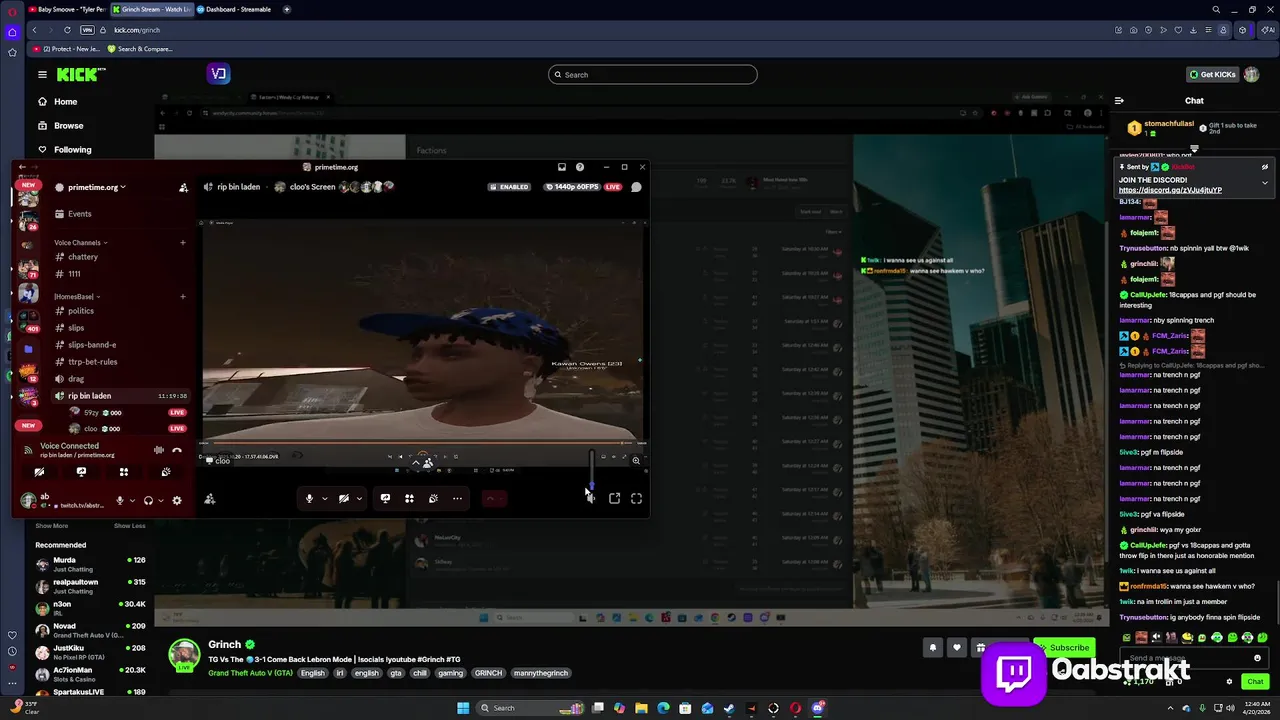The image size is (1280, 720).
Task: Click 1440p 60FPS stream quality badge
Action: tap(571, 187)
